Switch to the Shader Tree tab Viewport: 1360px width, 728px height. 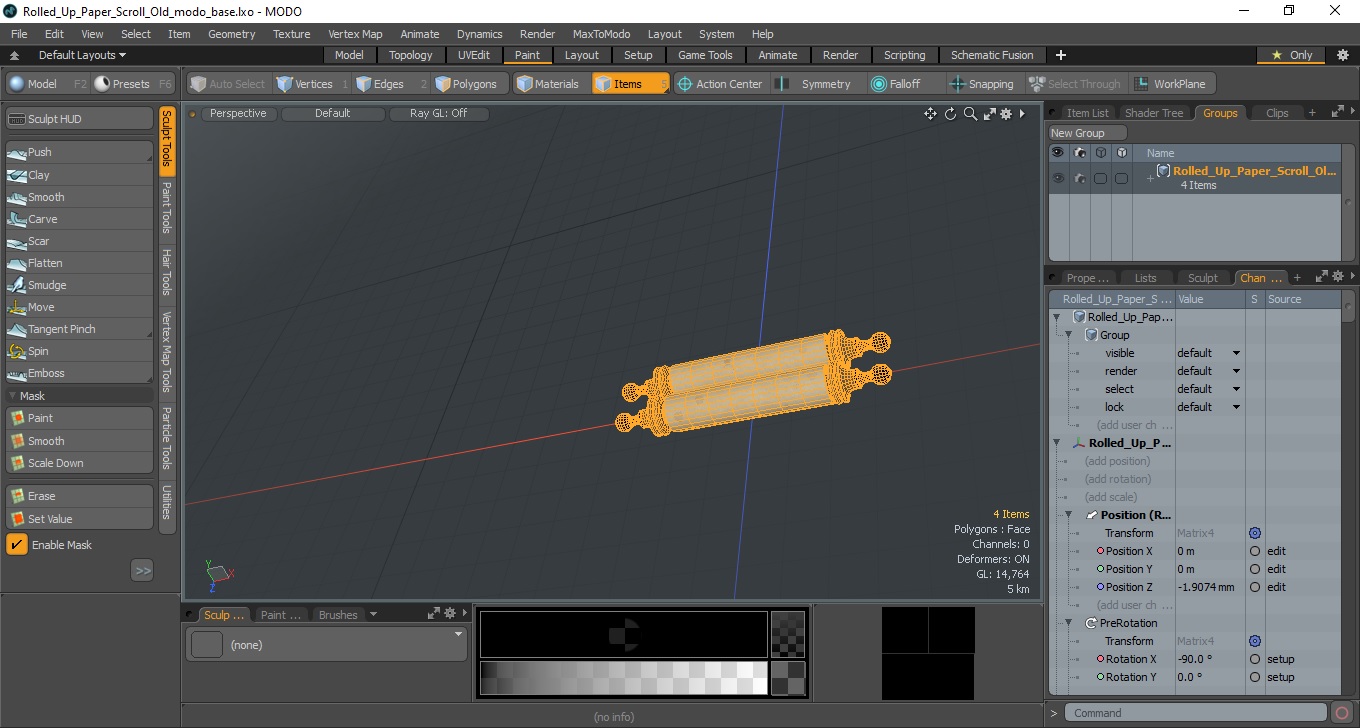pyautogui.click(x=1153, y=113)
